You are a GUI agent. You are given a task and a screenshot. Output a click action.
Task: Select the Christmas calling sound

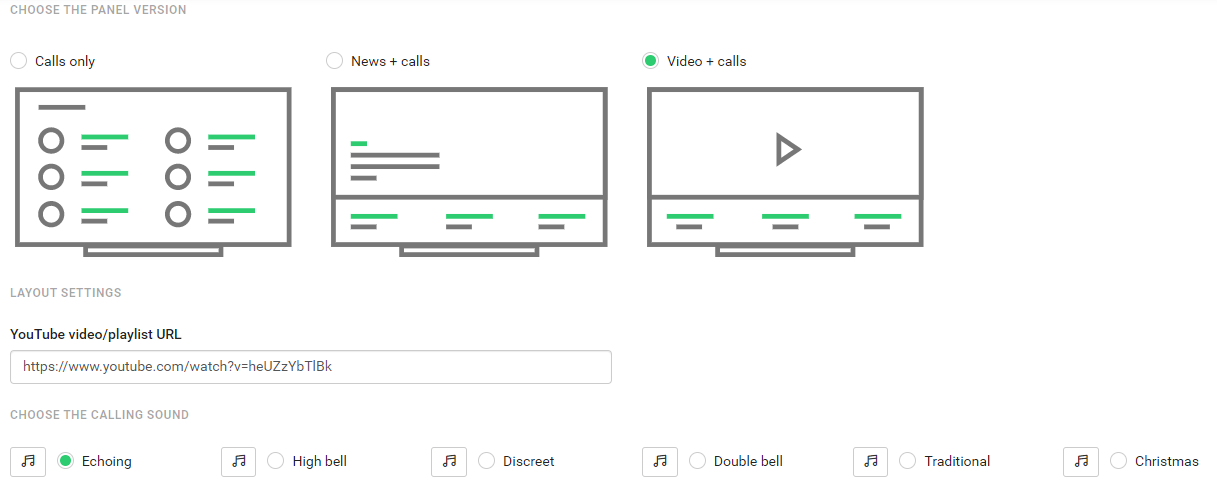1118,461
